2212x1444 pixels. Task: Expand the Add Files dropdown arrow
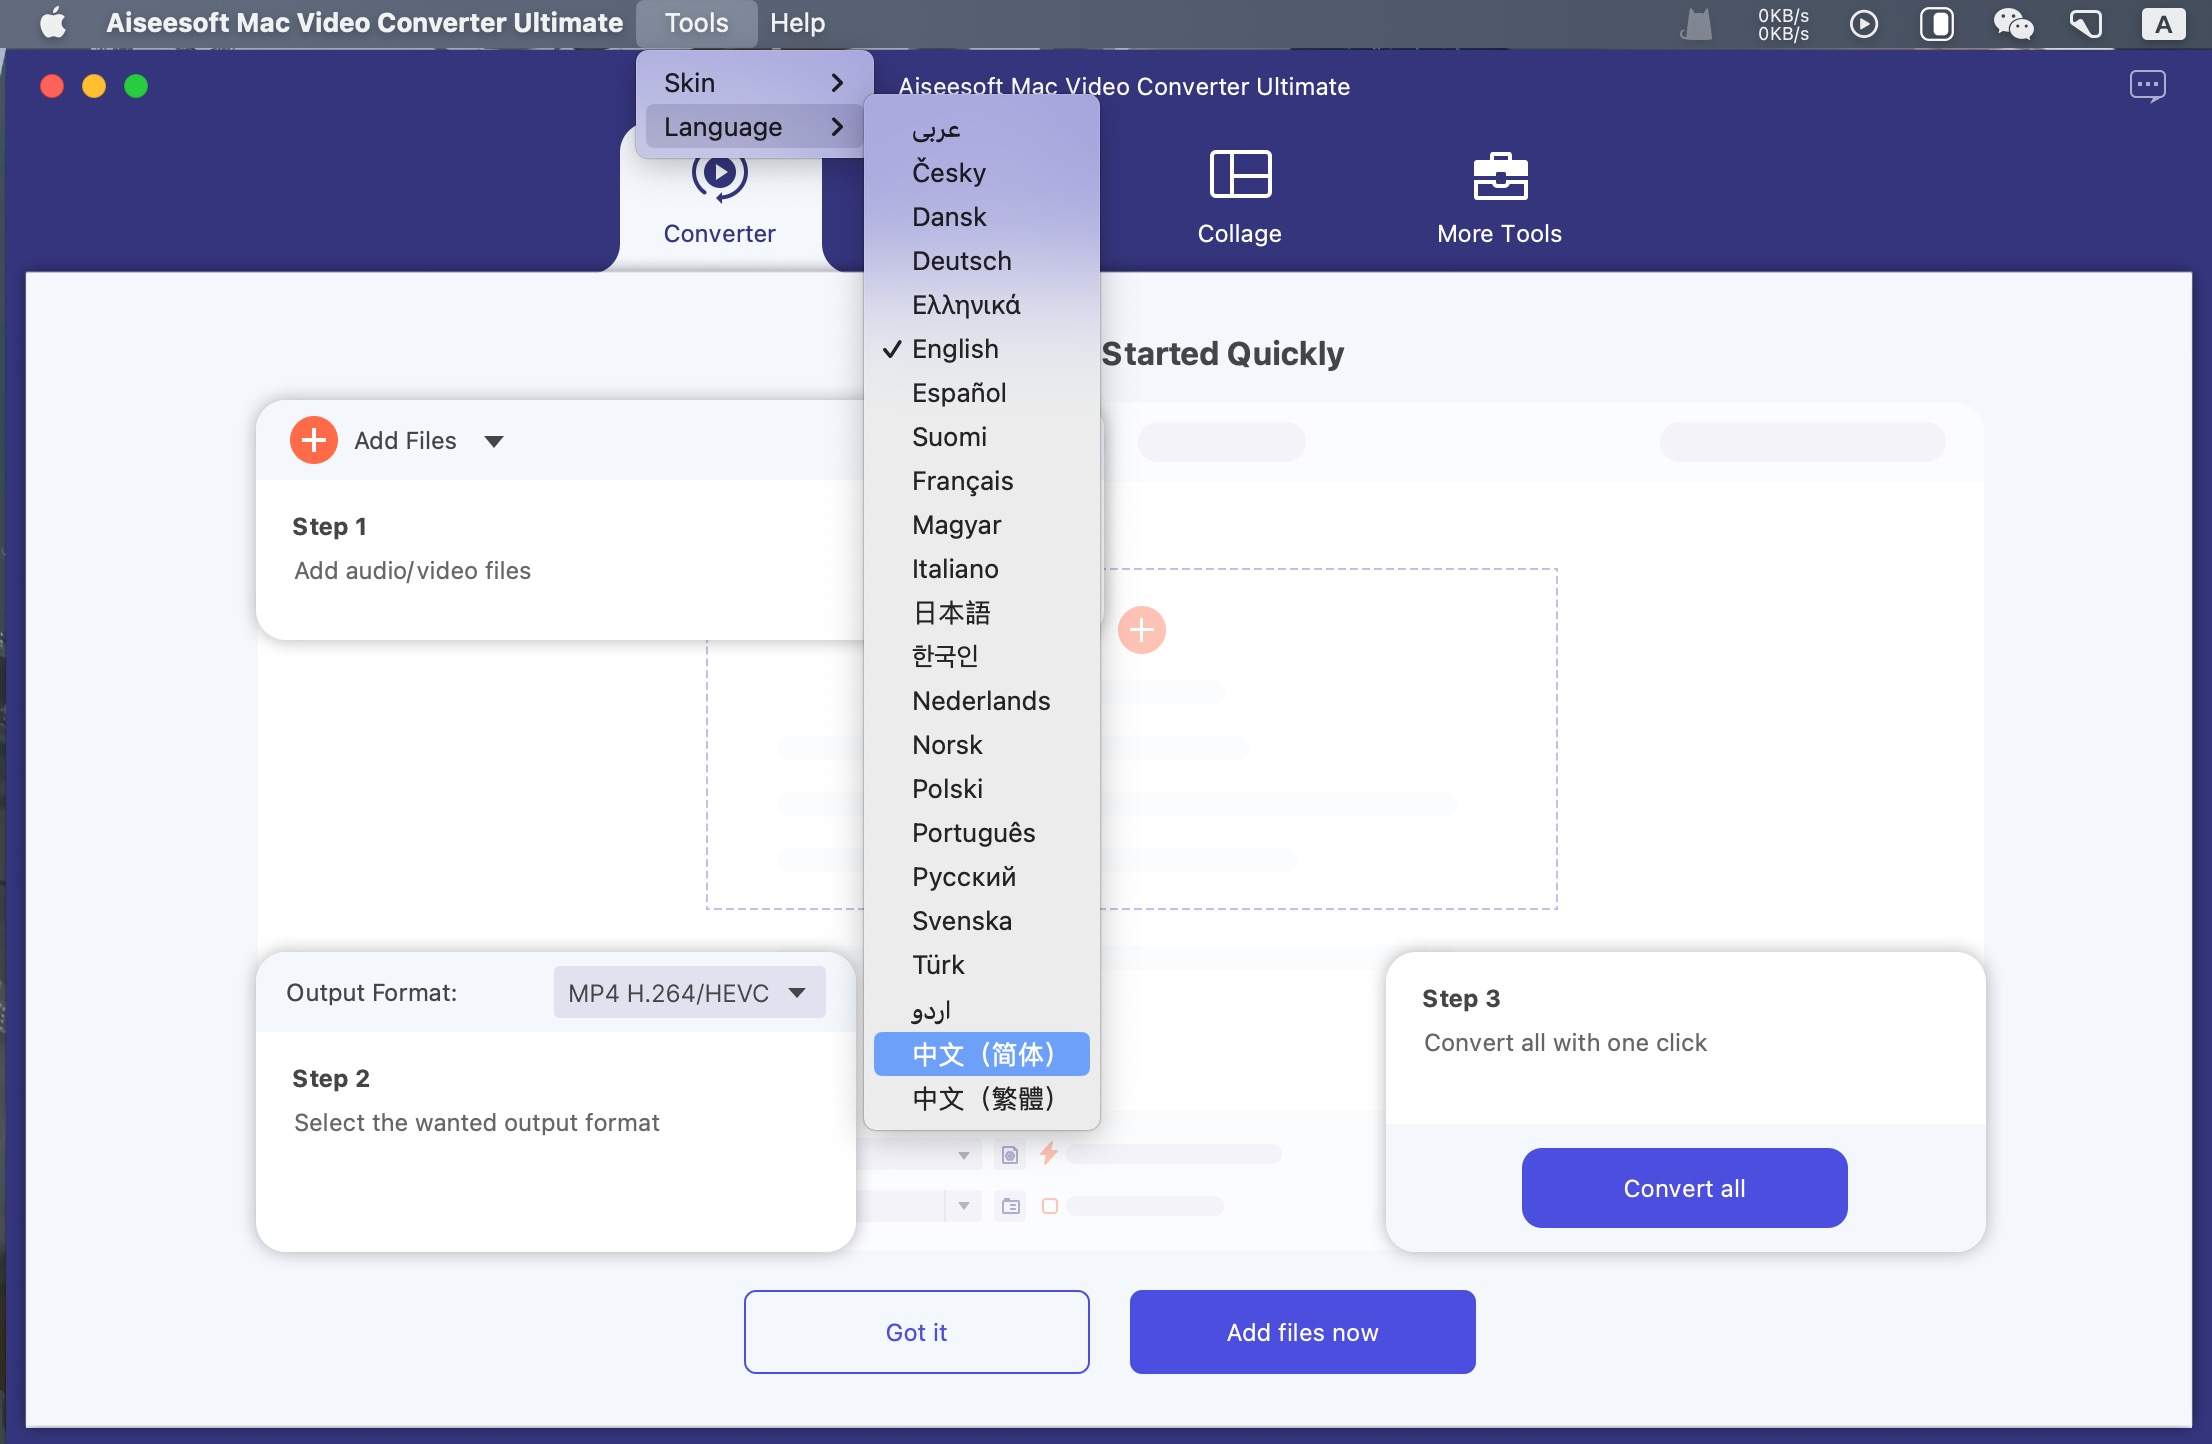pyautogui.click(x=494, y=441)
